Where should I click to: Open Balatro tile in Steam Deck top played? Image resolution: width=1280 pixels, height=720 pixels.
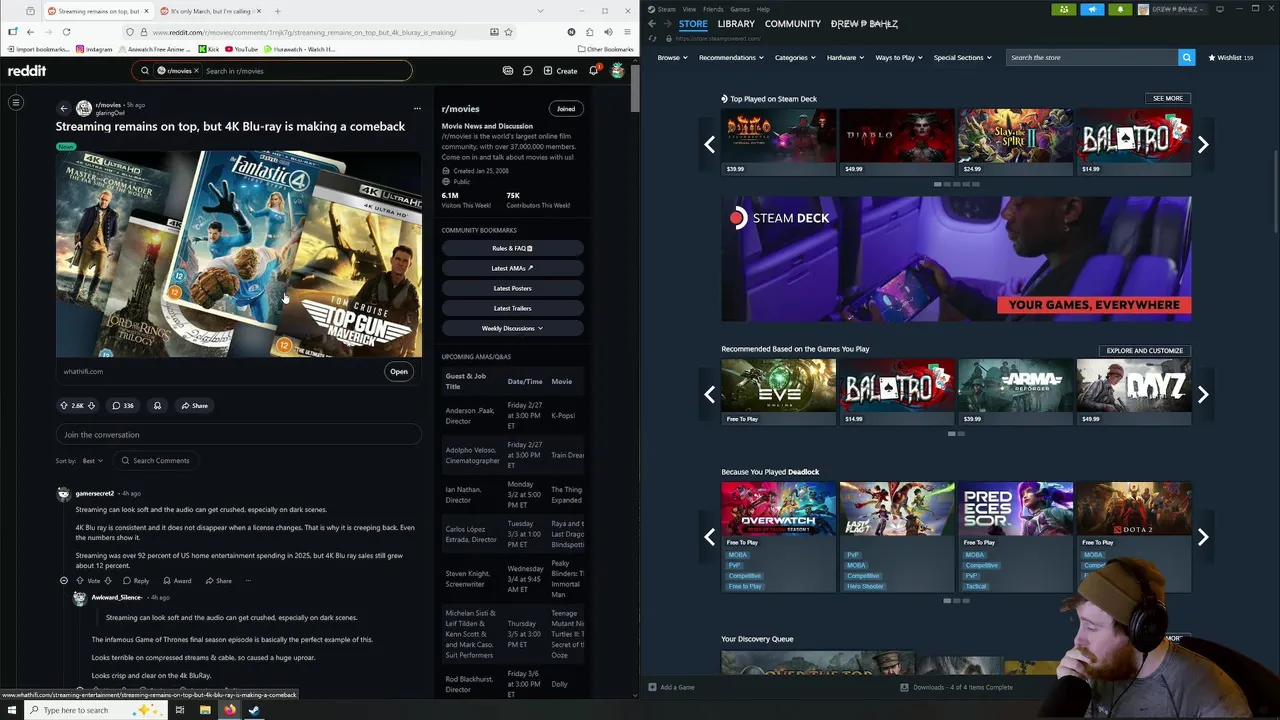(x=1134, y=142)
